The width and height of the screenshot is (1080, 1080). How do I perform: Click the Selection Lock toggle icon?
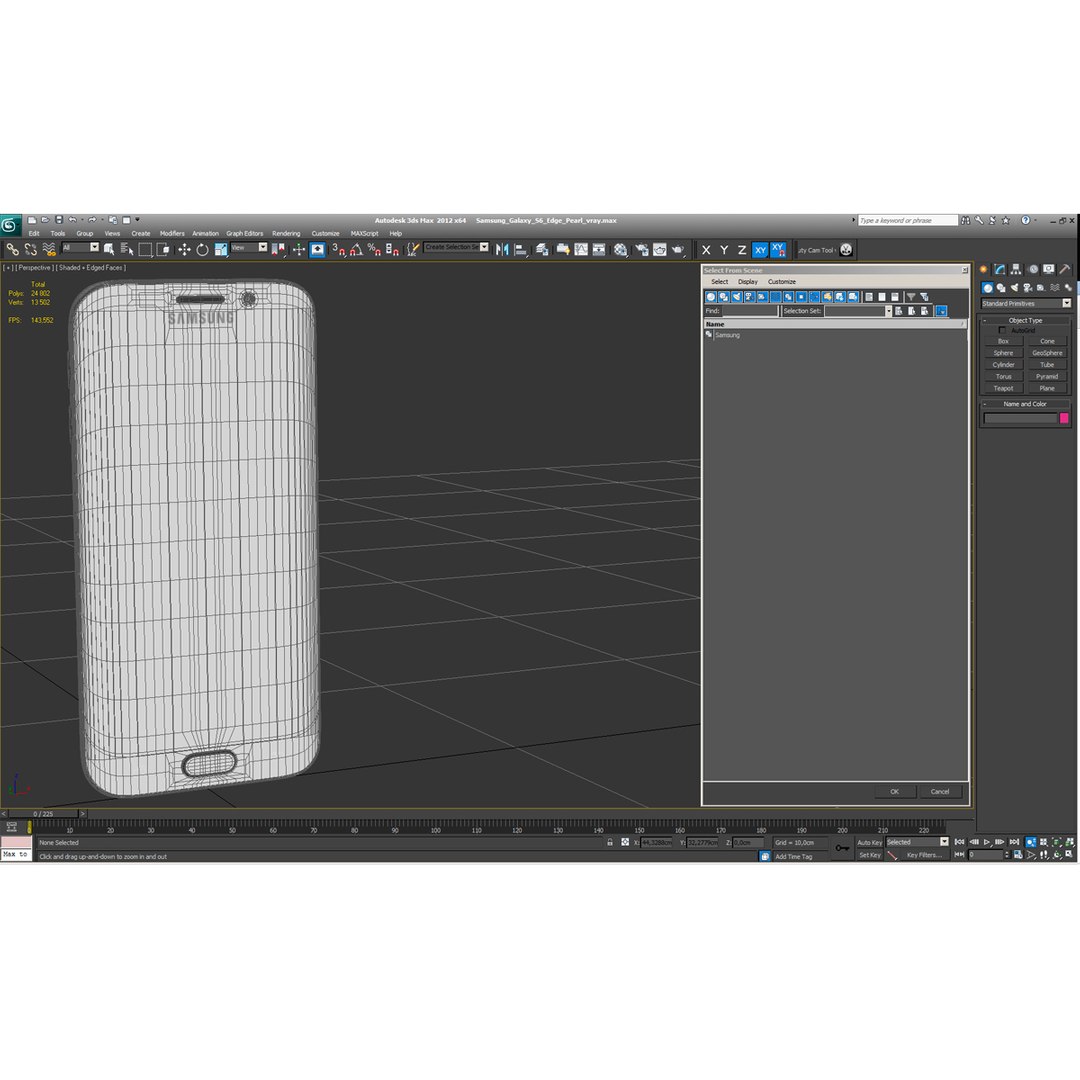(x=610, y=842)
